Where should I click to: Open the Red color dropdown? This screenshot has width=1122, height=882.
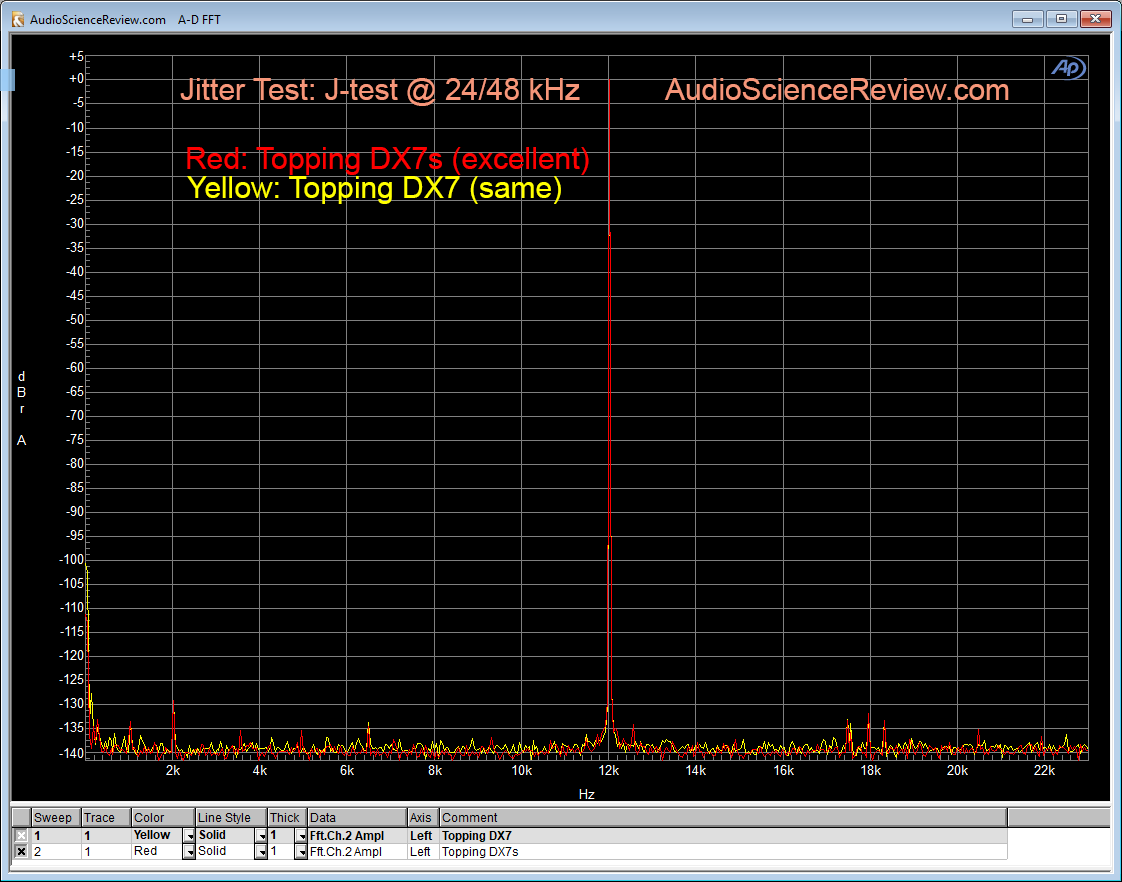(189, 851)
